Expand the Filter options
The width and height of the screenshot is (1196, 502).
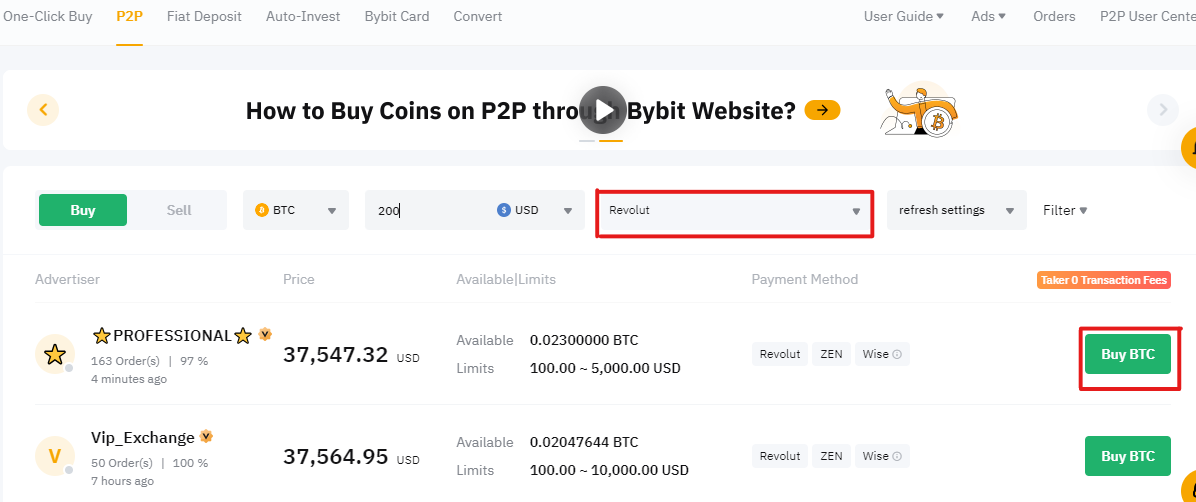(x=1065, y=210)
